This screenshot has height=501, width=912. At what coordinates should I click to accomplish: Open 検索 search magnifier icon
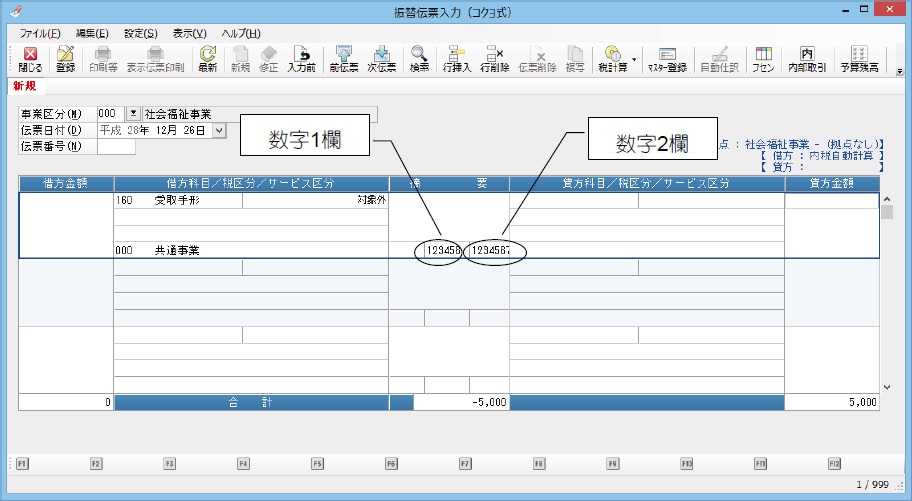tap(419, 59)
